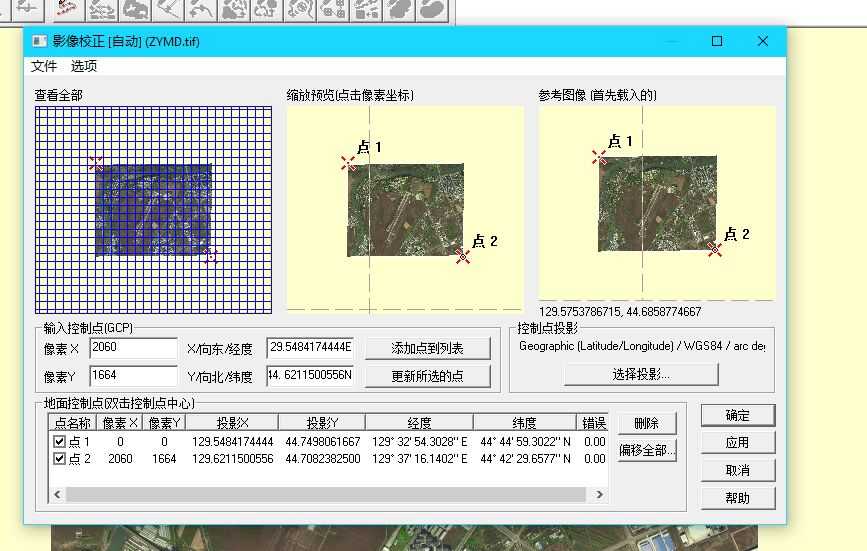This screenshot has height=551, width=867.
Task: Click the GCP list scroll-left arrow
Action: coord(57,495)
